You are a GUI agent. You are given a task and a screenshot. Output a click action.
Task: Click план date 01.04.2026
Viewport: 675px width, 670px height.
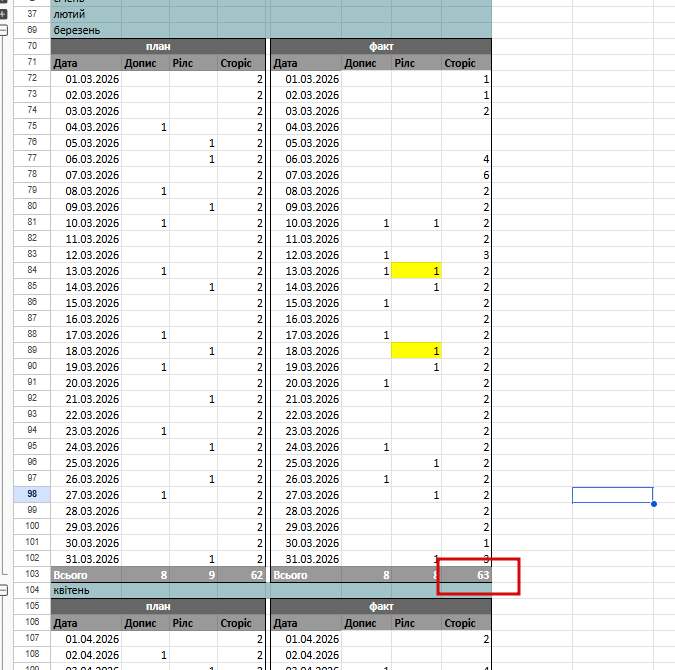point(86,639)
